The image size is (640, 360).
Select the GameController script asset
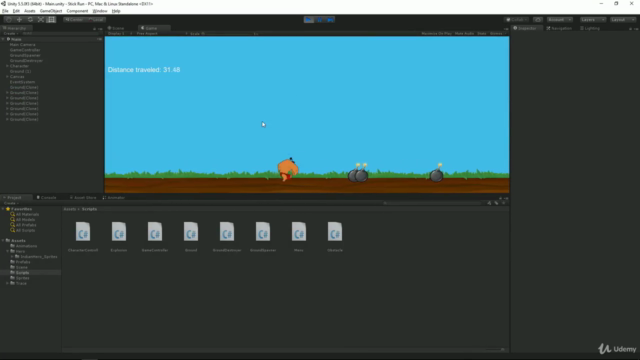click(x=155, y=237)
